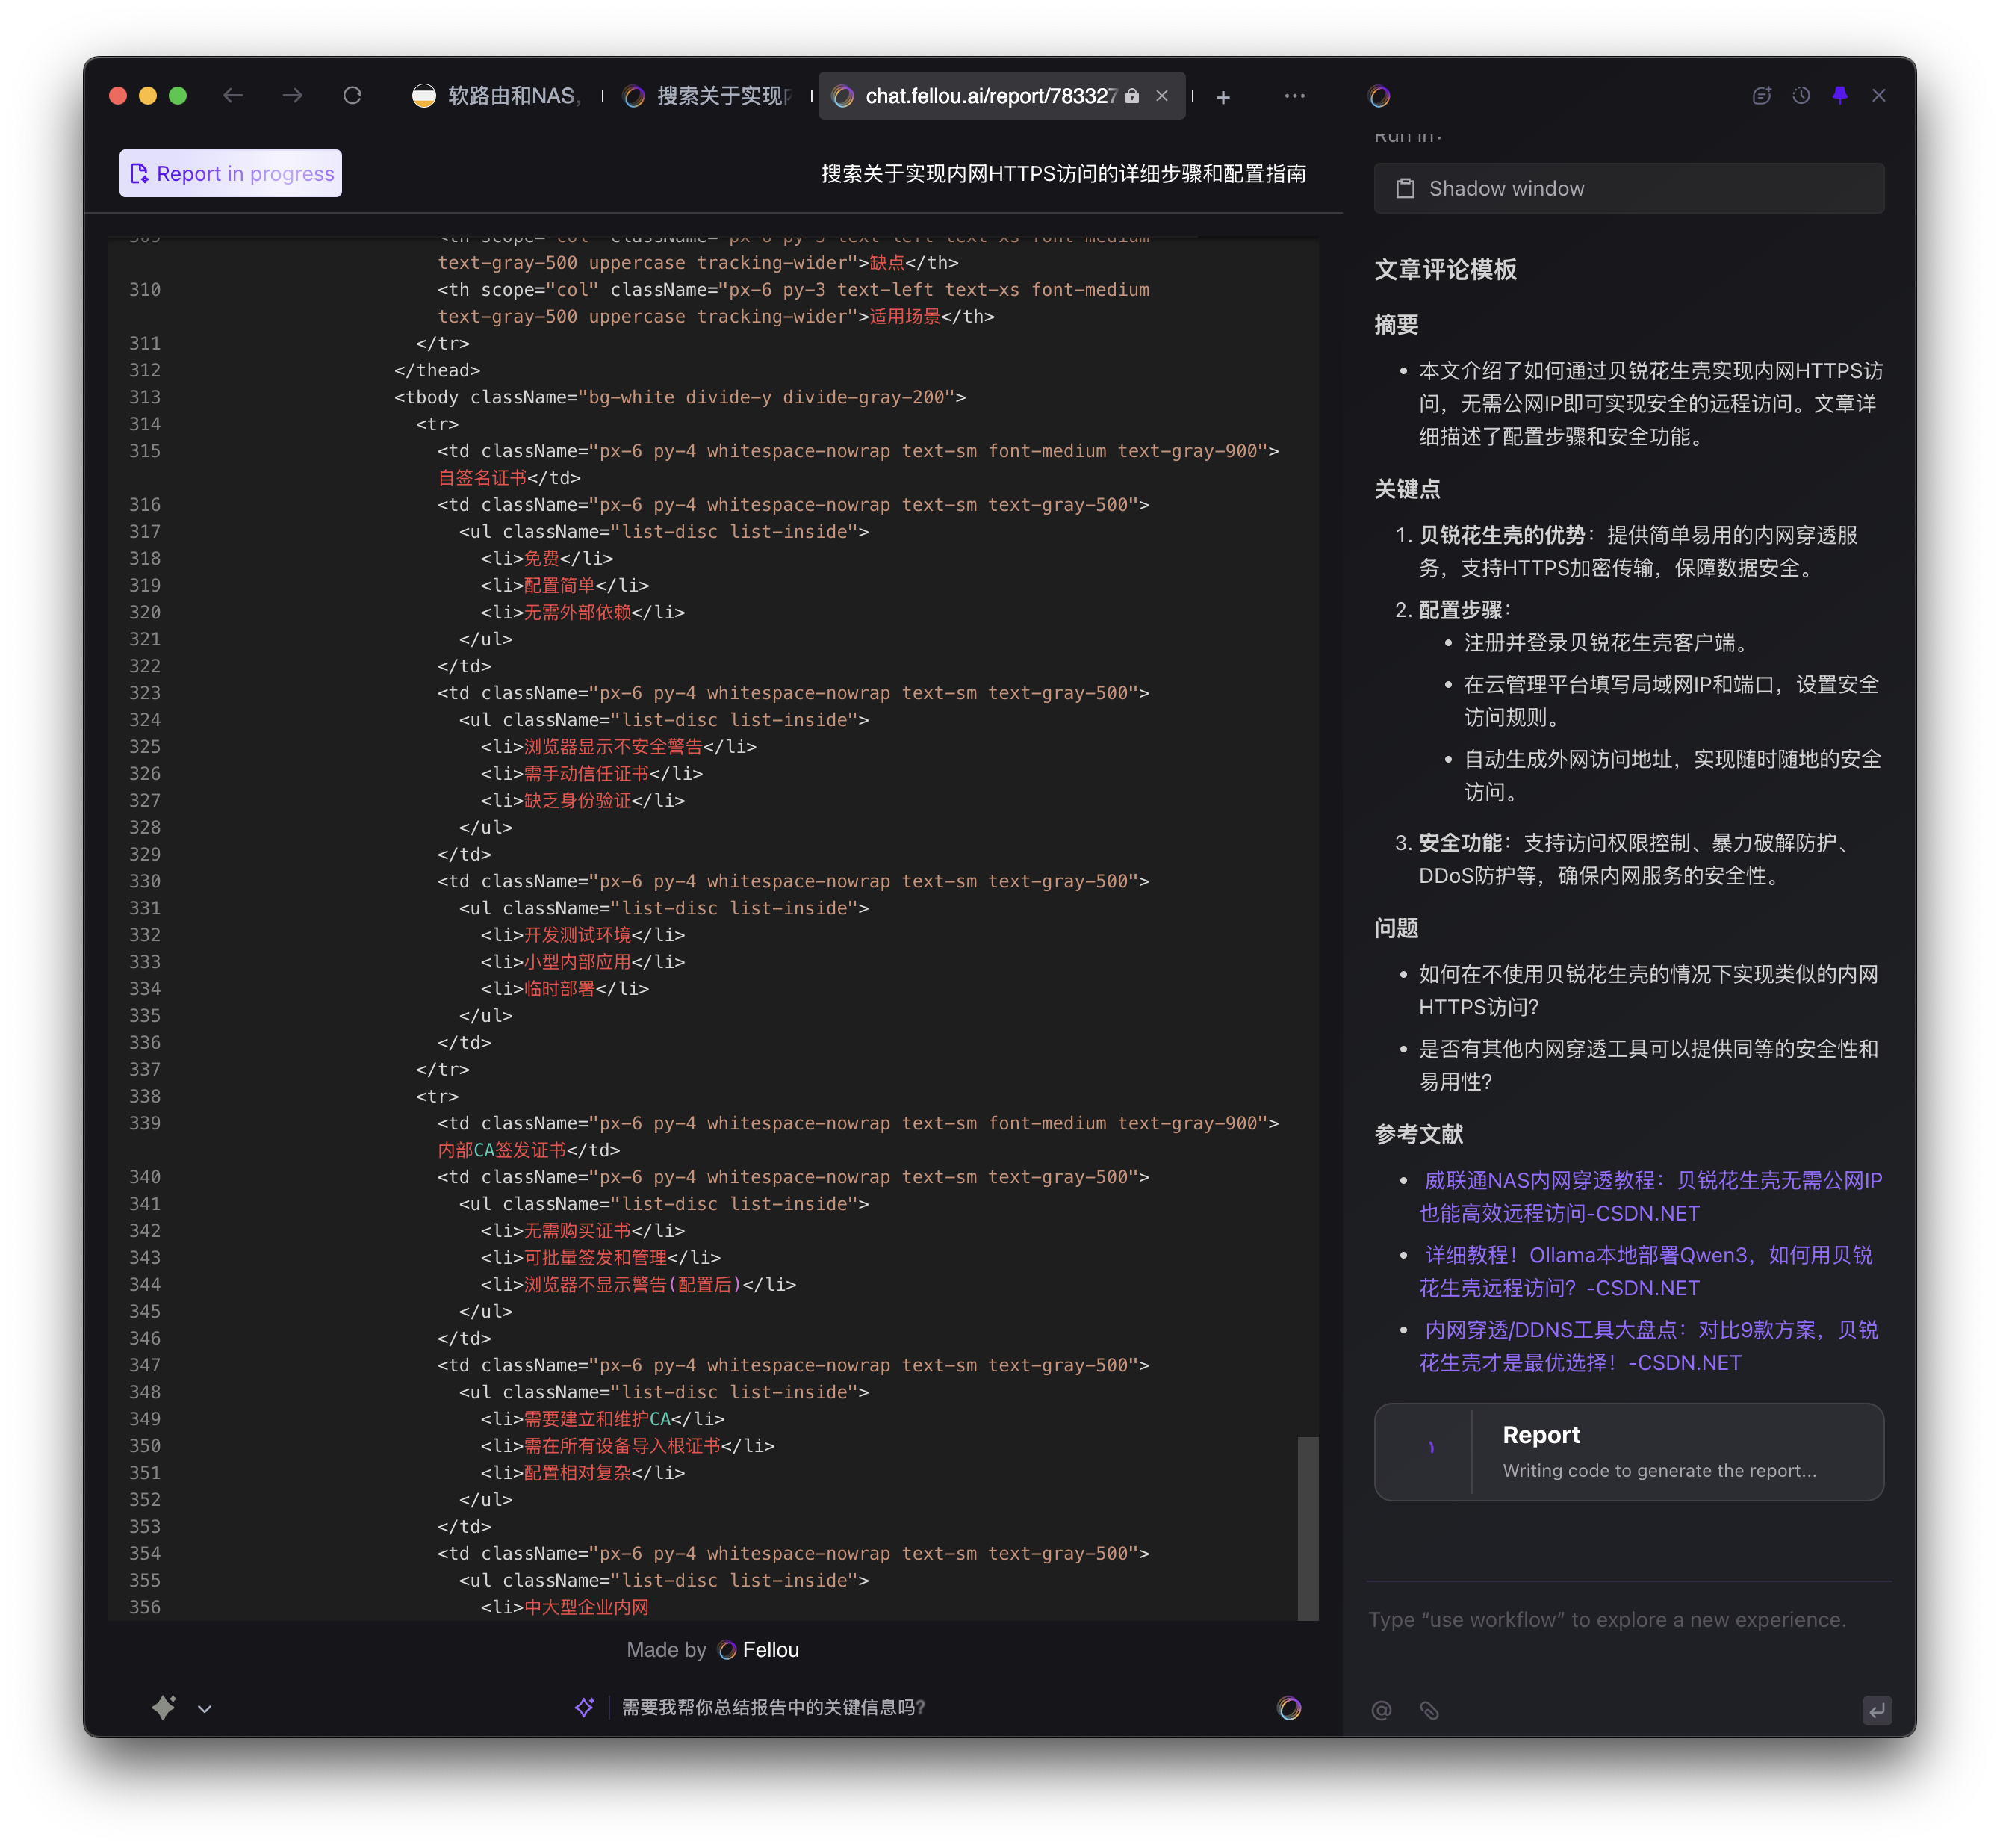This screenshot has height=1848, width=2000.
Task: Open the 内网穿透/DDNS工具大盘点 reference link
Action: point(1649,1346)
